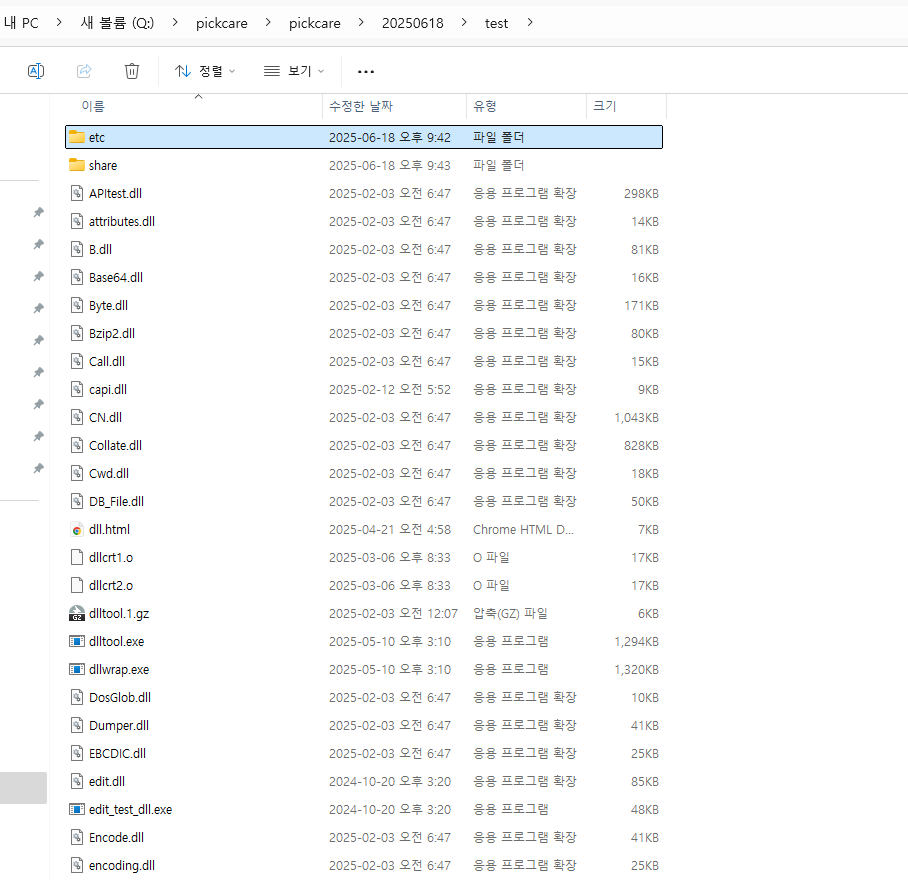
Task: Select the EBCDIC.dll file name
Action: click(118, 754)
